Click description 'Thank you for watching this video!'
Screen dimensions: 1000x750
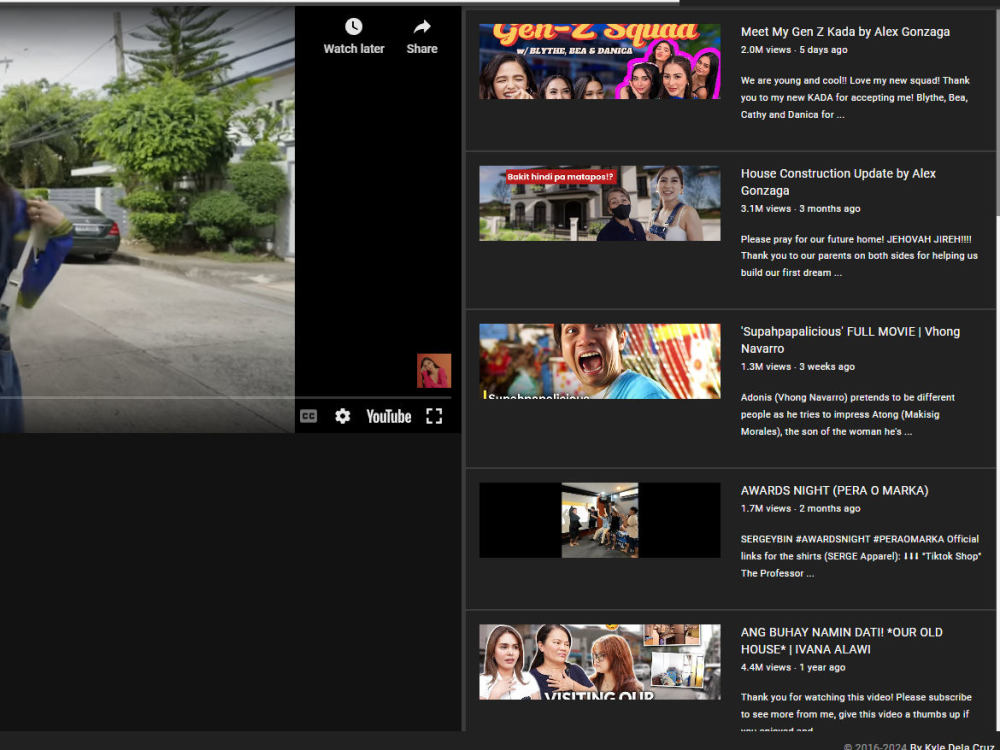click(x=856, y=713)
